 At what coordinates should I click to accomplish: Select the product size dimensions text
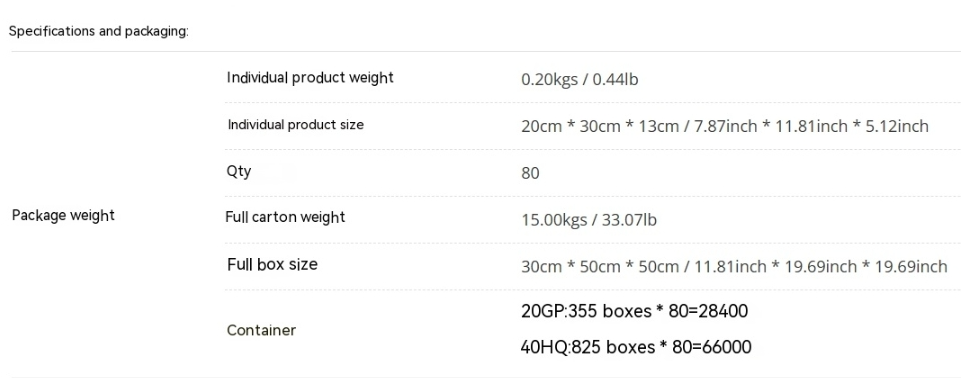coord(725,126)
